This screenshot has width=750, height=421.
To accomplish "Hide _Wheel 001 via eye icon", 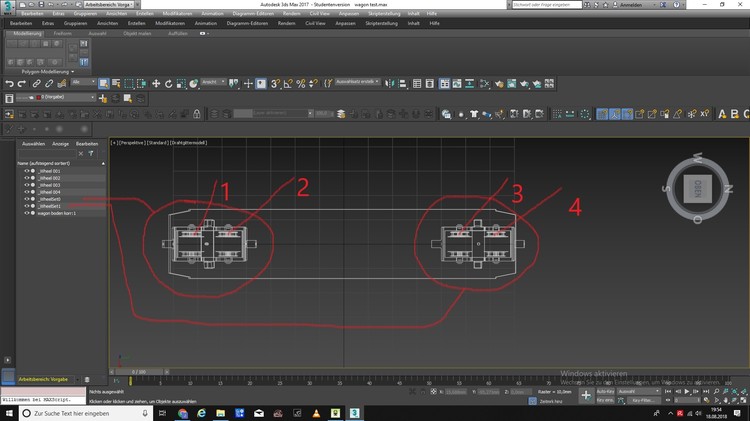I will (27, 171).
